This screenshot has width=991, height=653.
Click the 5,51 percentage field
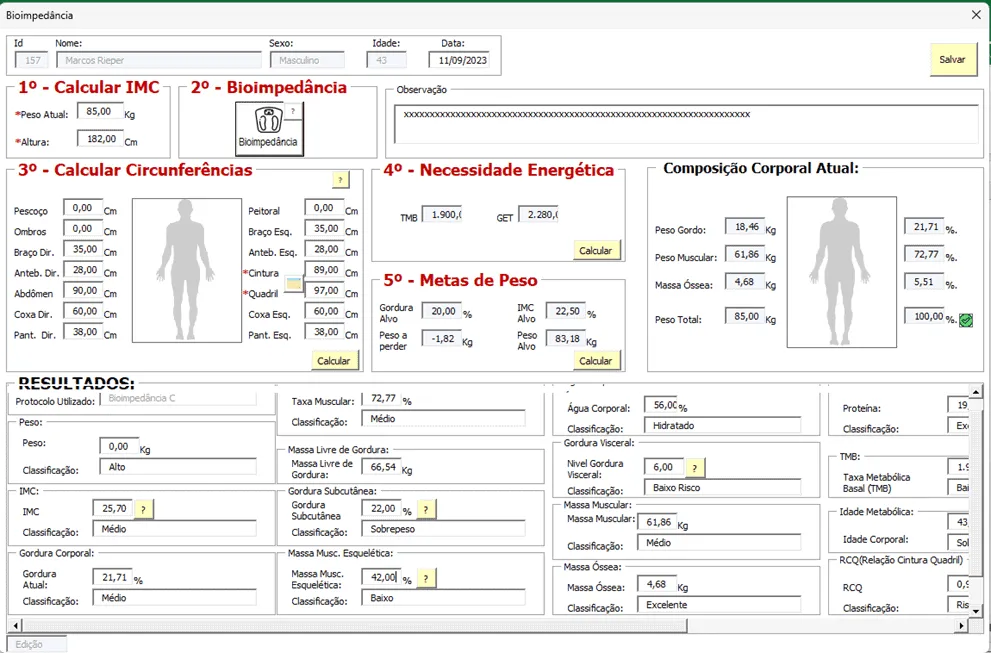click(x=924, y=282)
